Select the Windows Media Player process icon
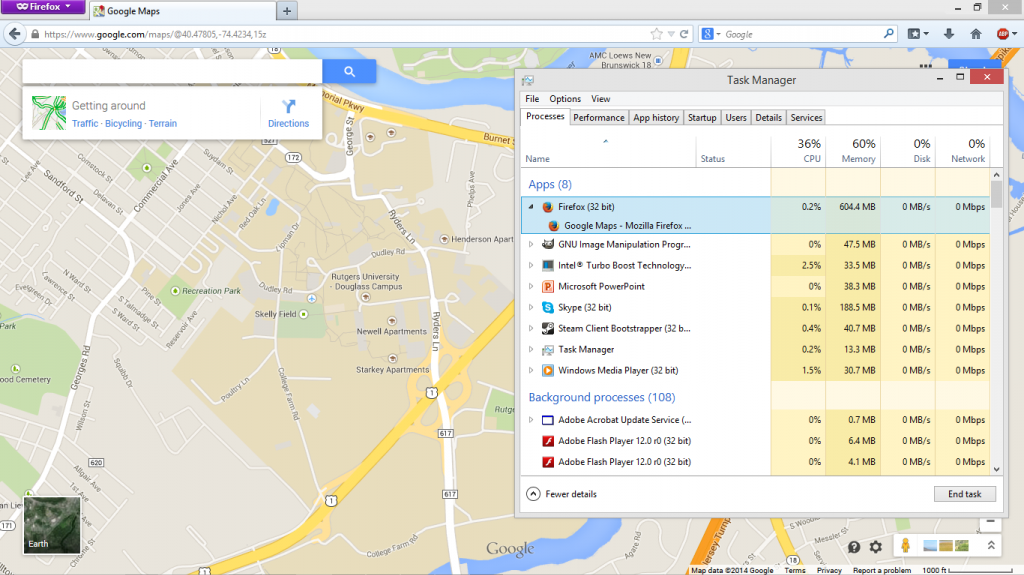Screen dimensions: 1024x575 [548, 370]
